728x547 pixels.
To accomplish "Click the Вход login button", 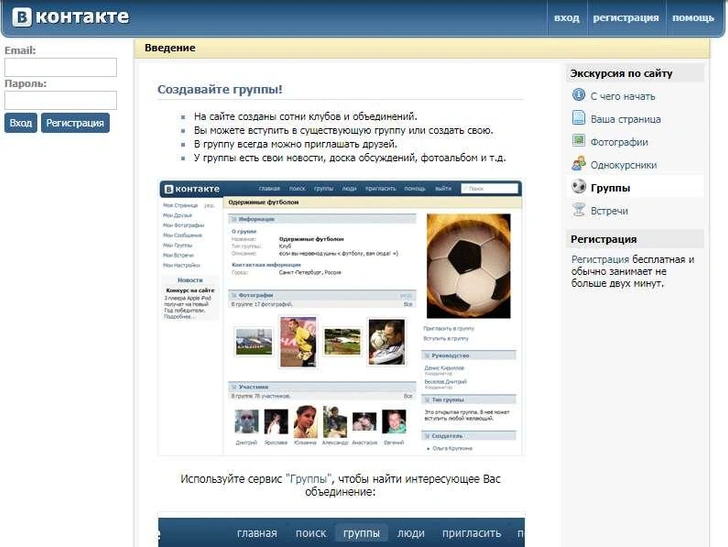I will point(21,123).
